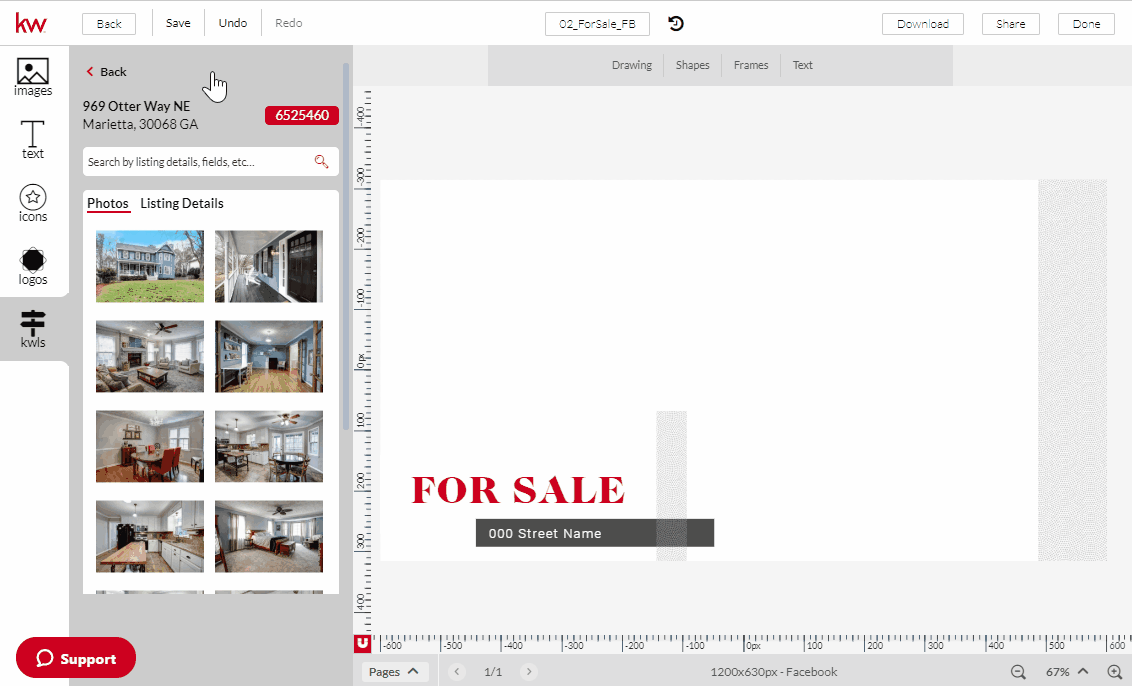Screen dimensions: 1132x686
Task: Click the Done button
Action: tap(1086, 23)
